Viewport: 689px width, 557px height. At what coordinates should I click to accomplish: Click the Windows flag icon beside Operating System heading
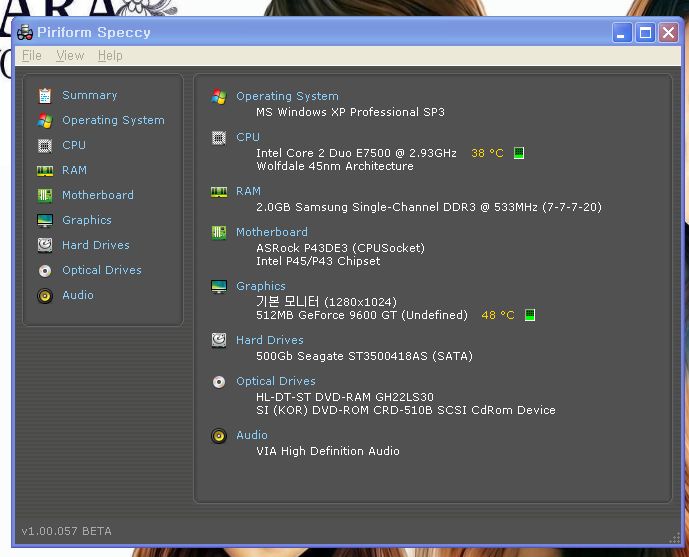pyautogui.click(x=219, y=97)
